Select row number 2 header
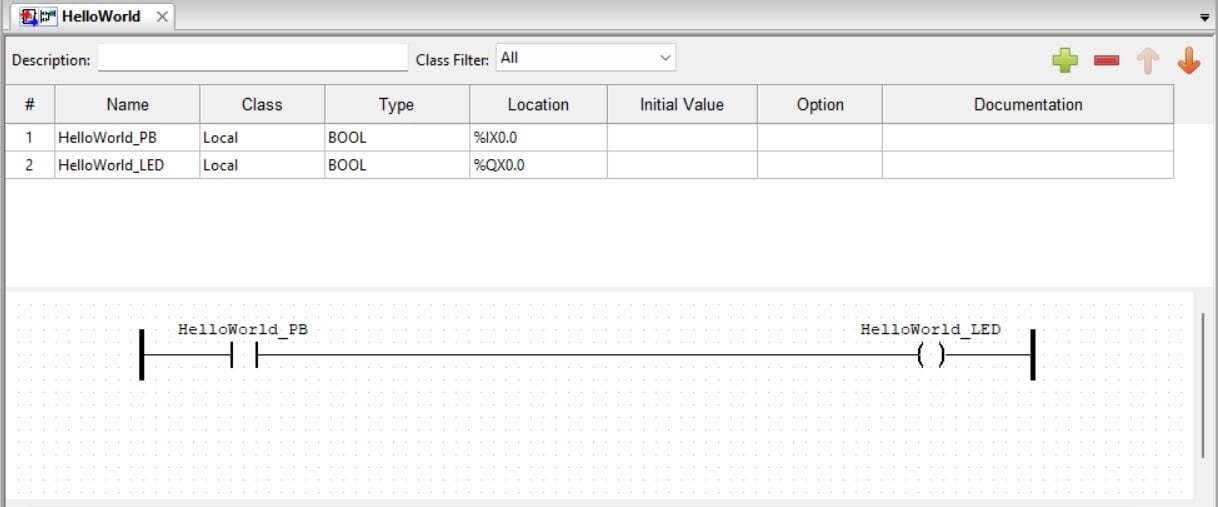1218x507 pixels. pos(30,165)
